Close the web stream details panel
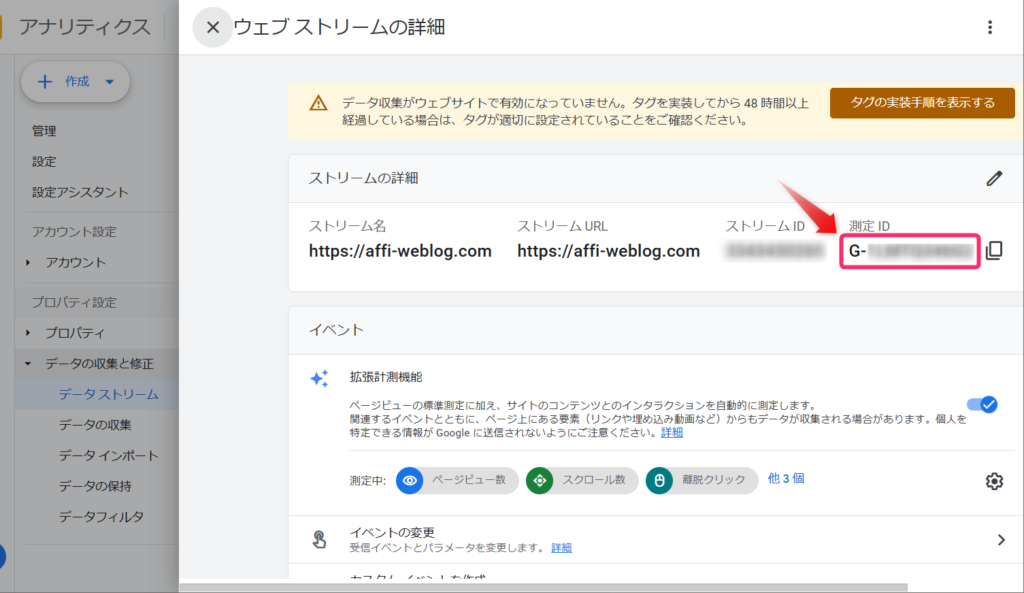The width and height of the screenshot is (1024, 593). (x=212, y=28)
